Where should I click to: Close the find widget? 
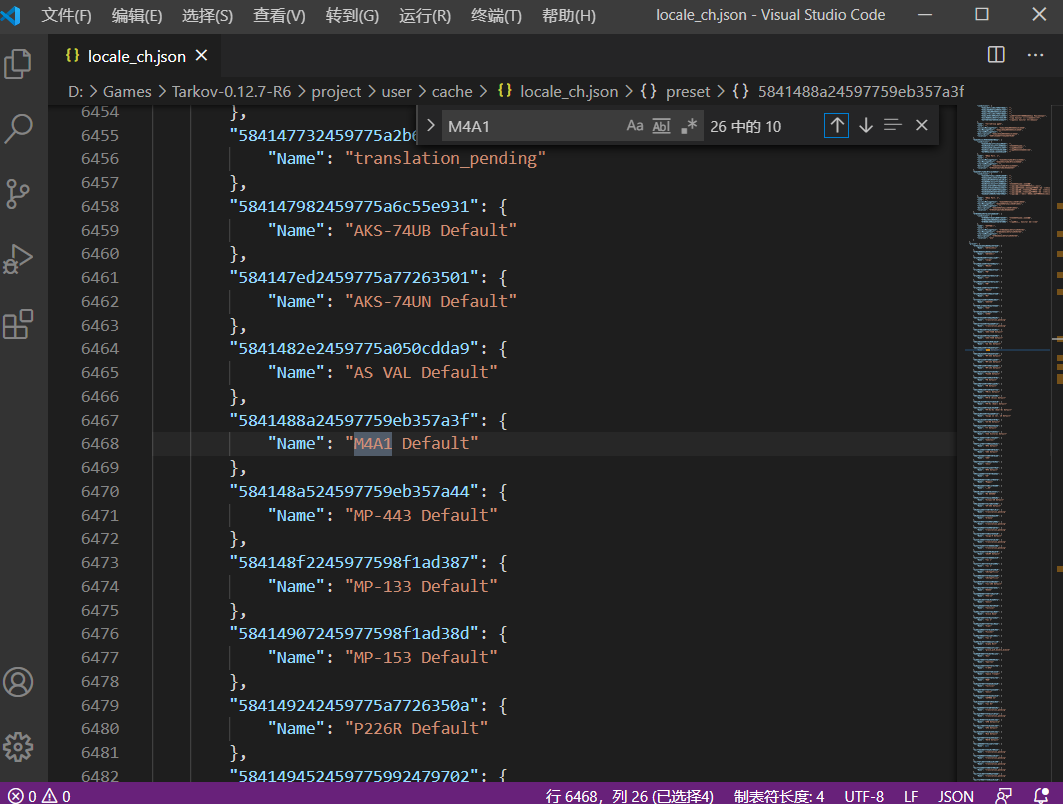pos(921,125)
